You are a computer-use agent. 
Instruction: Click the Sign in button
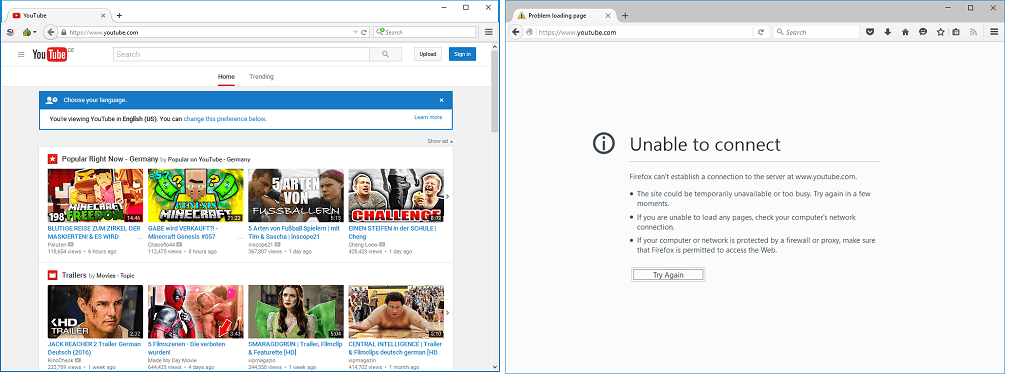tap(463, 54)
